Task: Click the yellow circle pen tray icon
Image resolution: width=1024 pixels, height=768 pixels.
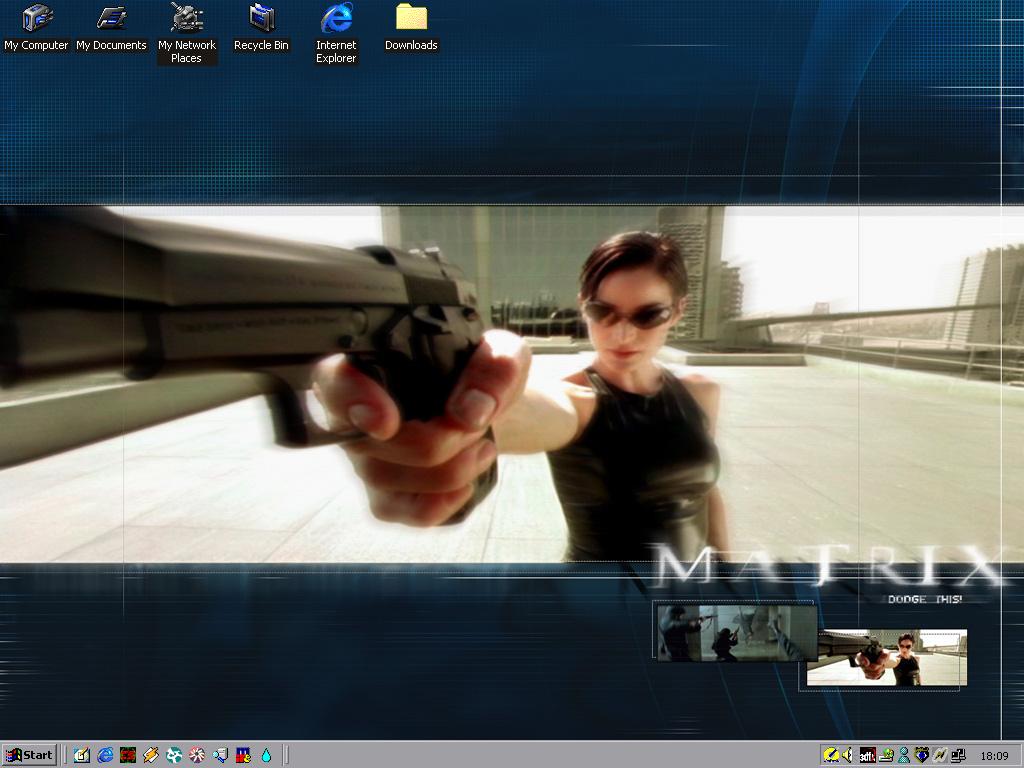Action: click(x=831, y=755)
